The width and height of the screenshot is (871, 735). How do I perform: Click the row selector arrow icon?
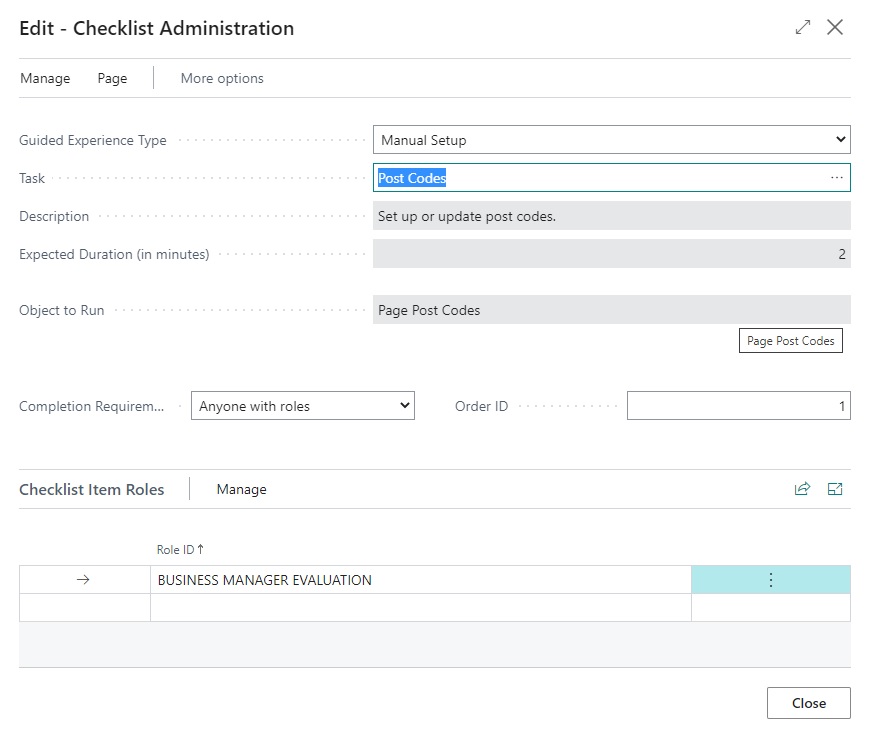pyautogui.click(x=84, y=580)
